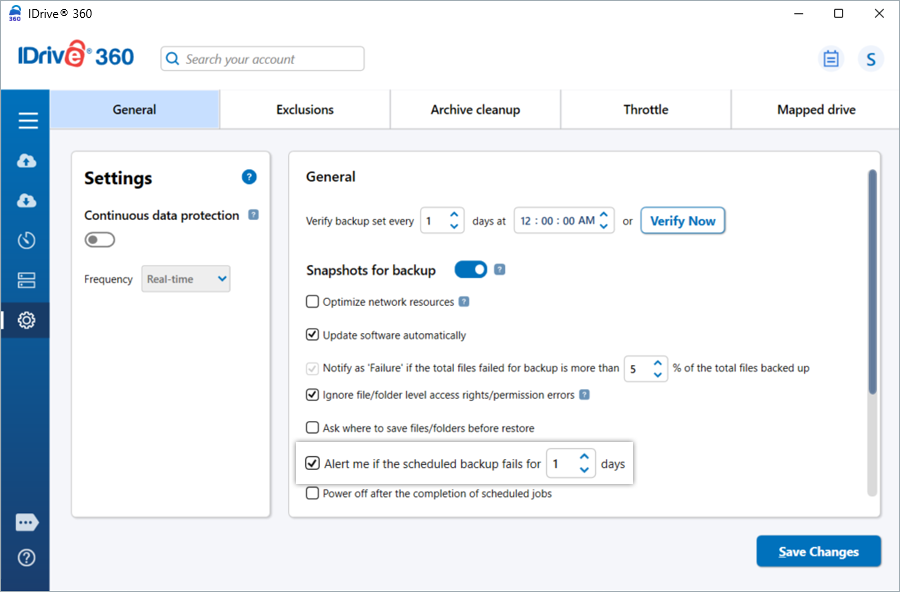
Task: Turn off Snapshots for backup toggle
Action: (x=471, y=269)
